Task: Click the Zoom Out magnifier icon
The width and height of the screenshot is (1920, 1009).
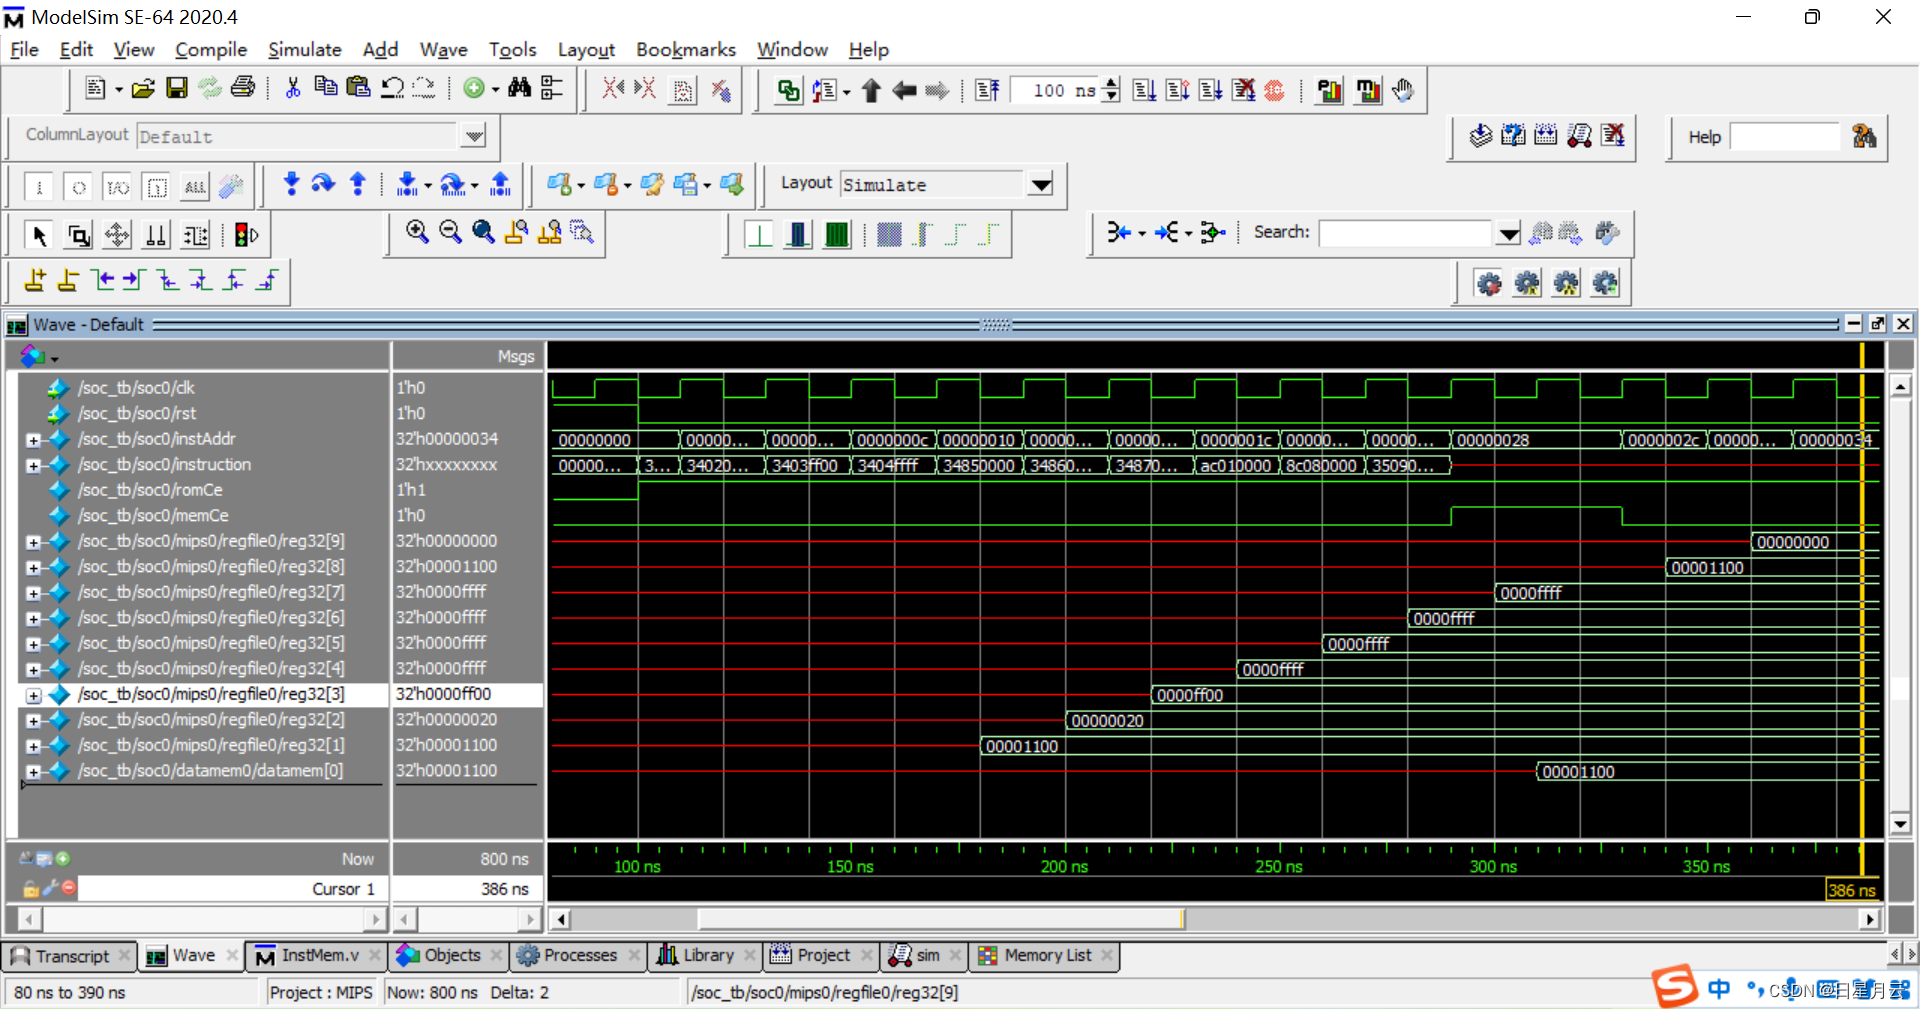Action: pyautogui.click(x=450, y=232)
